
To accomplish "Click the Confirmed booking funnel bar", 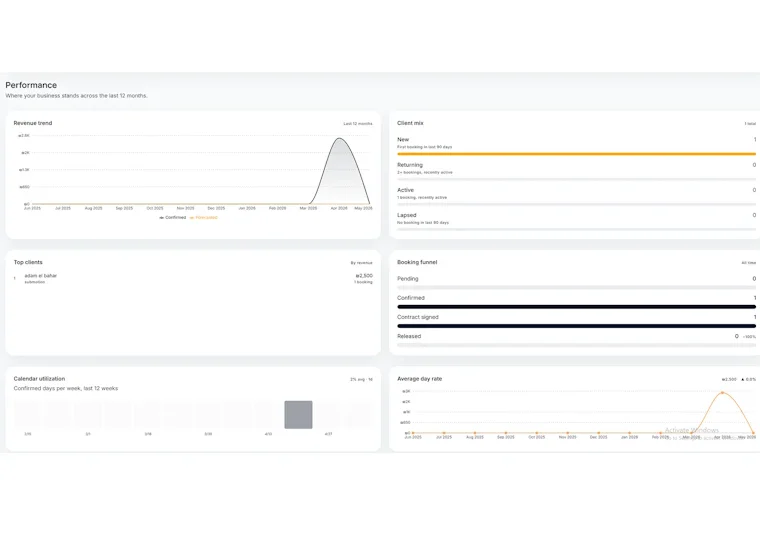I will 576,306.
